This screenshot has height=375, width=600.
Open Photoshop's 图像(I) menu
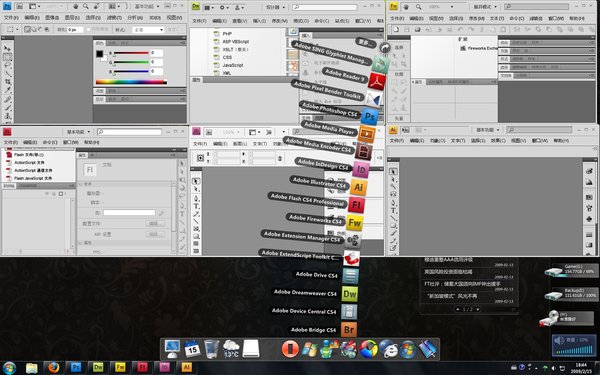[52, 18]
